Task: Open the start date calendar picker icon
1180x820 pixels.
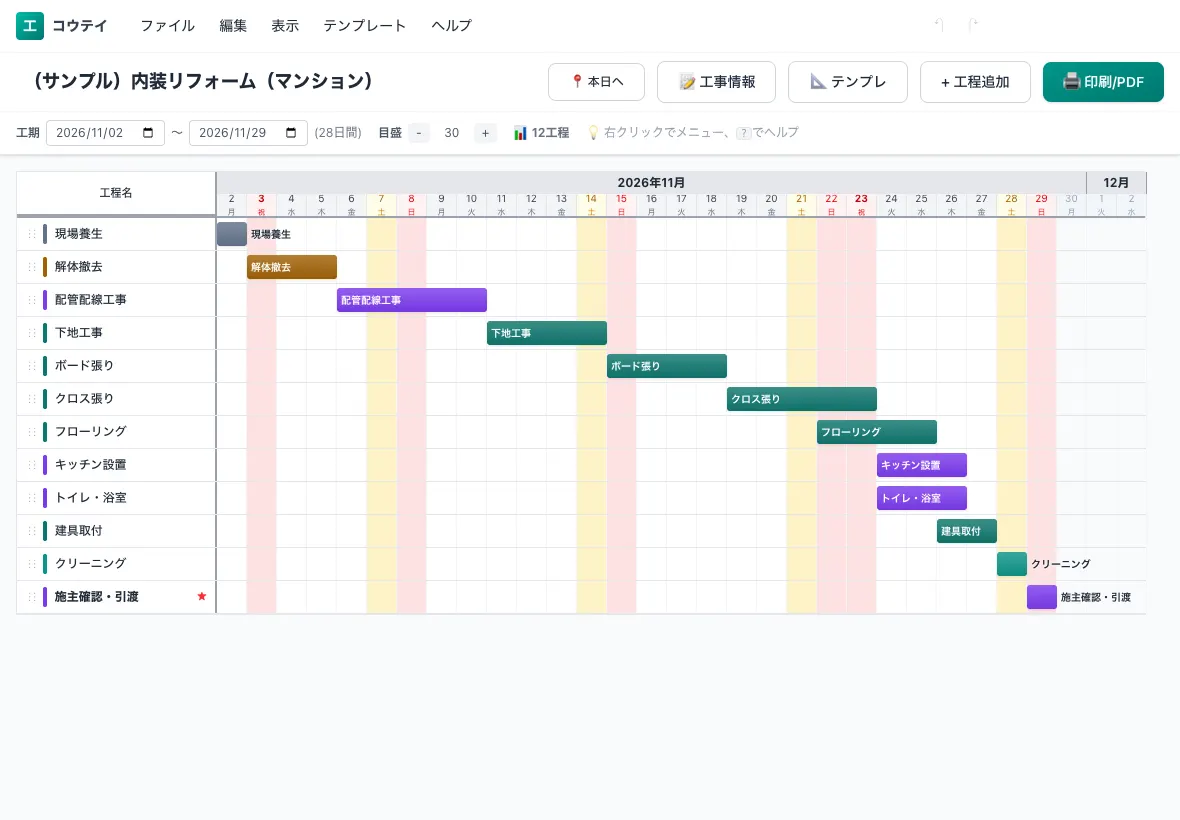Action: pyautogui.click(x=148, y=132)
